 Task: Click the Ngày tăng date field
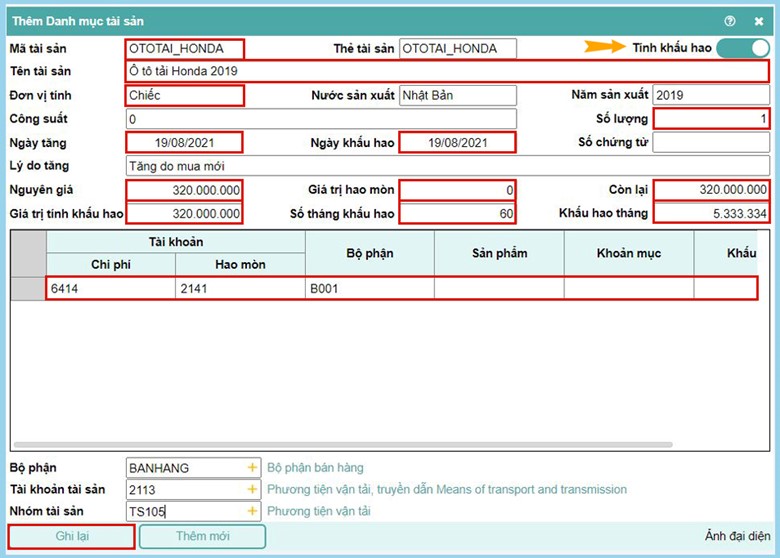[x=184, y=142]
